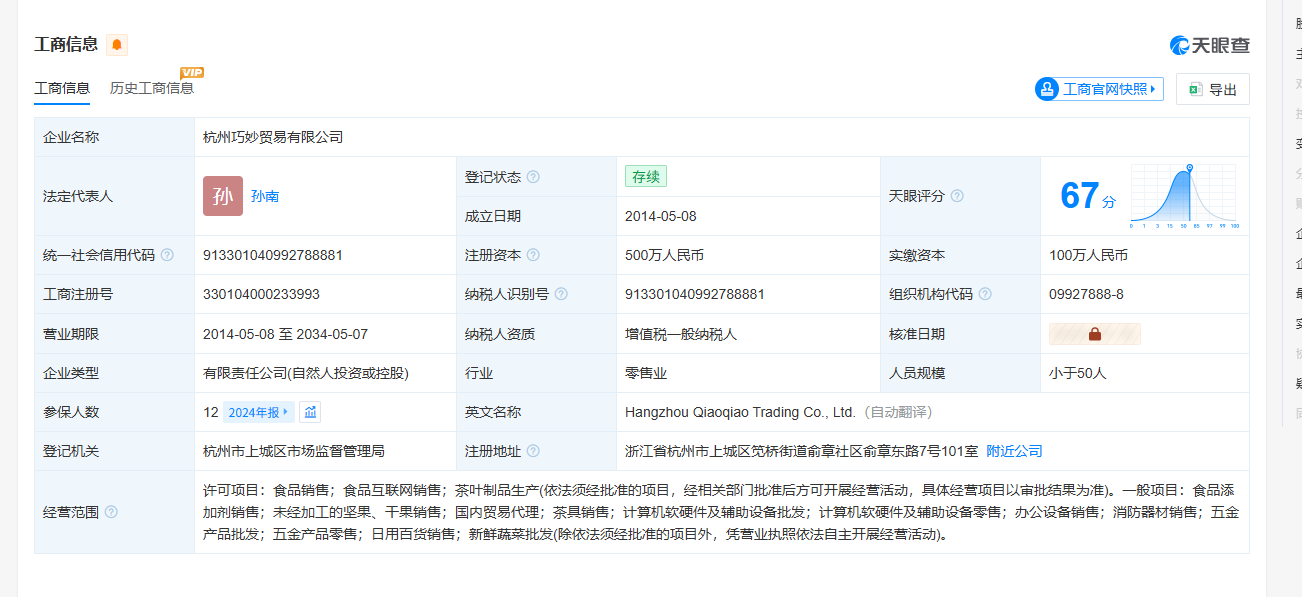Switch to the 工商信息 tab
This screenshot has height=597, width=1302.
(x=62, y=88)
